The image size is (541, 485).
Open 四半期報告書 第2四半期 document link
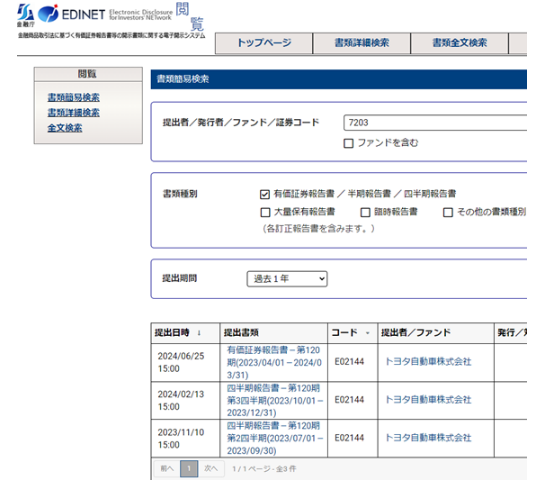(x=274, y=438)
